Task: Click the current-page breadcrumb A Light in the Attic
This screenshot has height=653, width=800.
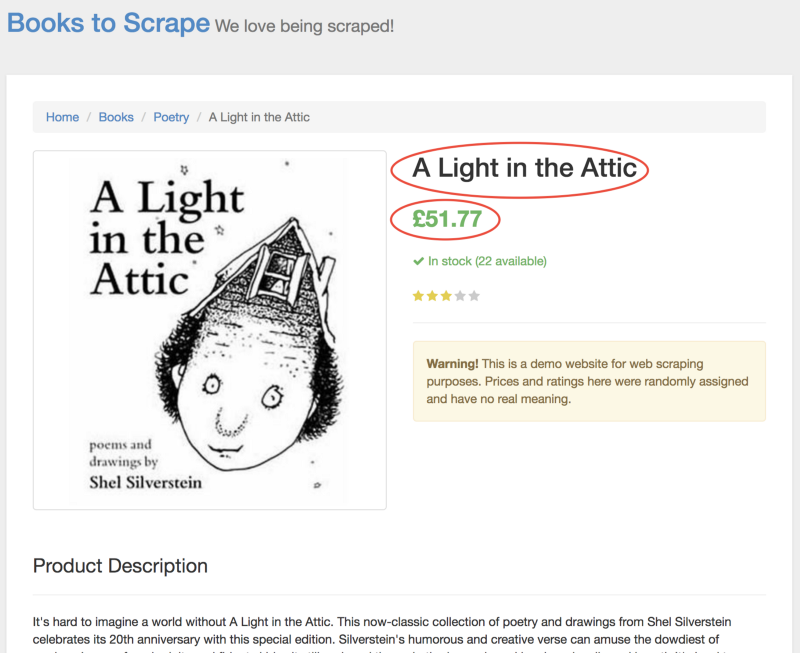Action: click(x=259, y=117)
